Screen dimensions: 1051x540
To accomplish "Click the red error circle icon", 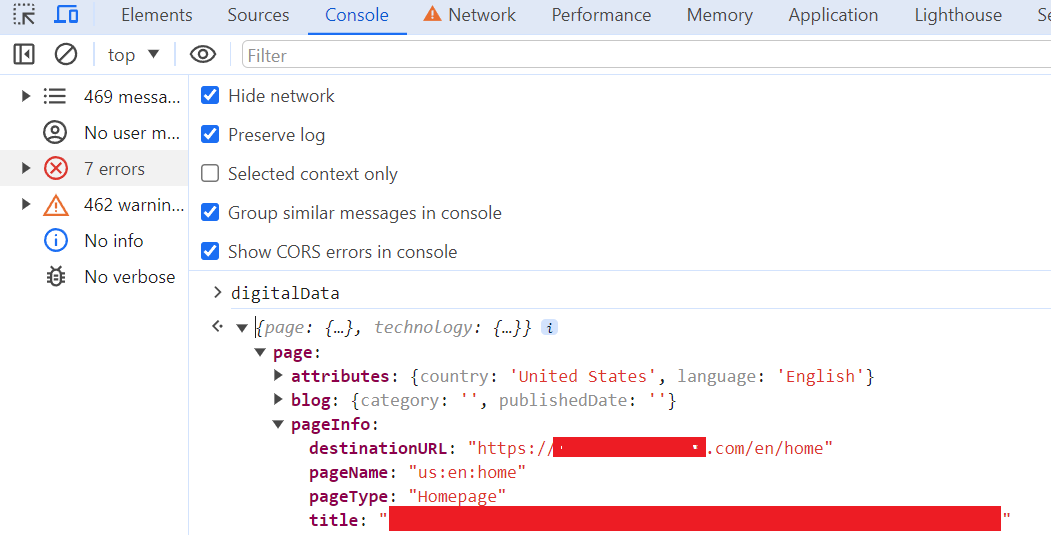I will click(x=56, y=168).
